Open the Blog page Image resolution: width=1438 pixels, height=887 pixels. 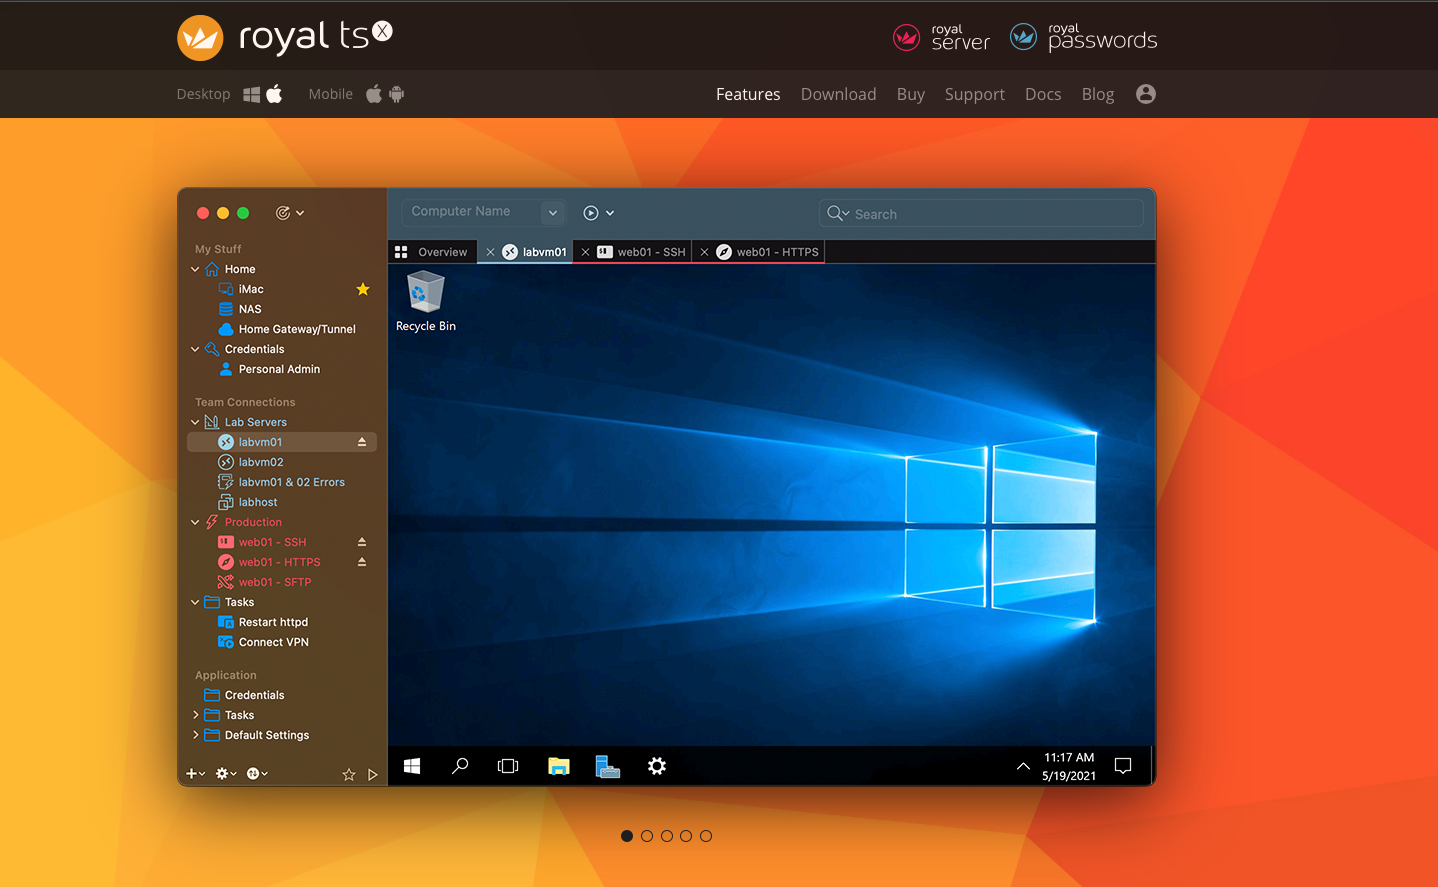pyautogui.click(x=1097, y=94)
